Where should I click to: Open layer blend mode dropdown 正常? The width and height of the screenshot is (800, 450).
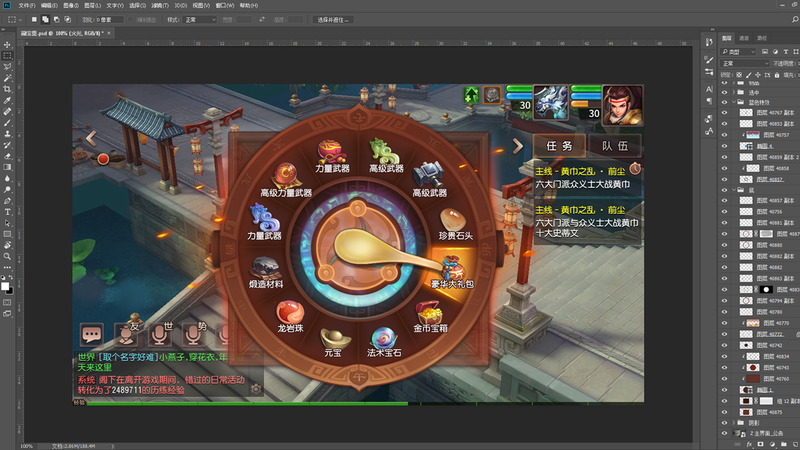pos(744,63)
